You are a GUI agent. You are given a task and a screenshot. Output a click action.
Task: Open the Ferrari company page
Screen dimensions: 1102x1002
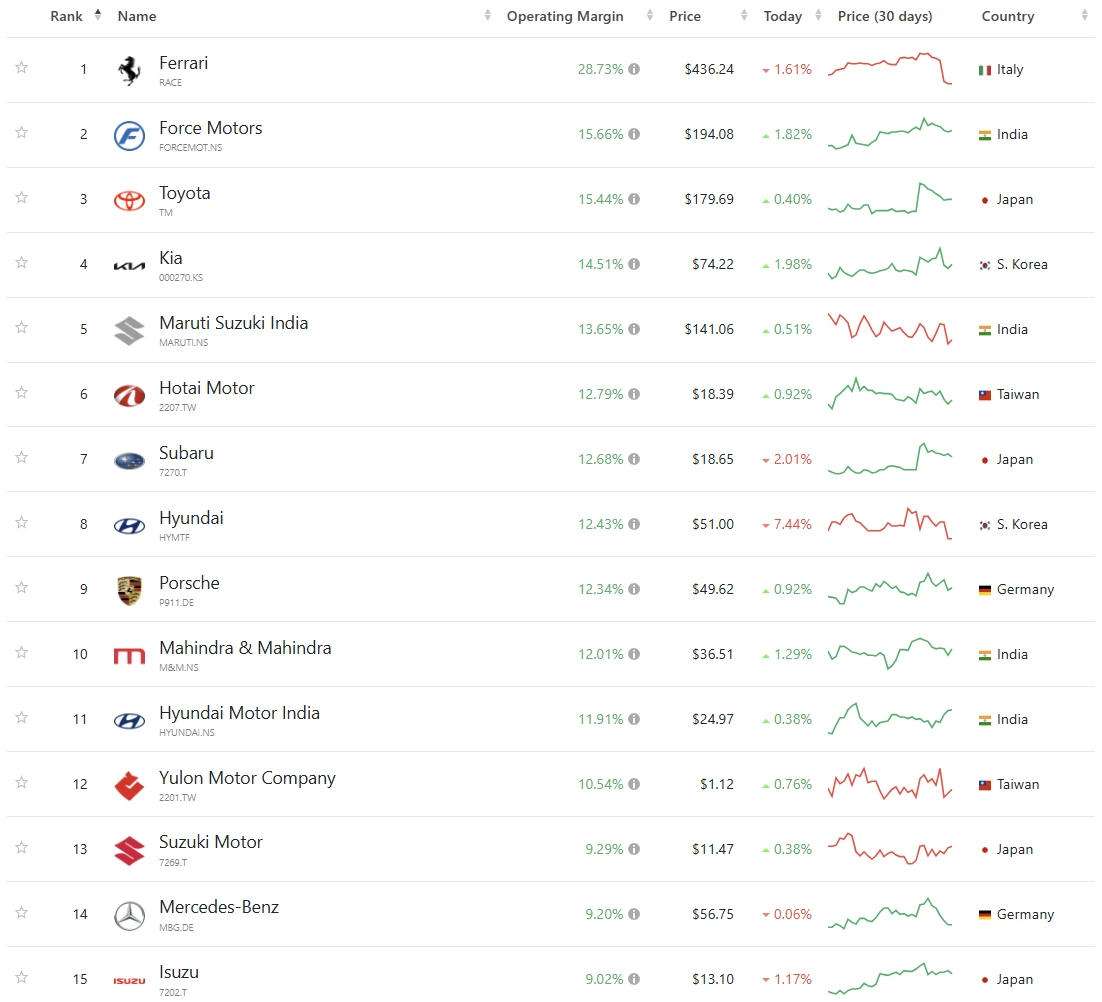pyautogui.click(x=183, y=63)
